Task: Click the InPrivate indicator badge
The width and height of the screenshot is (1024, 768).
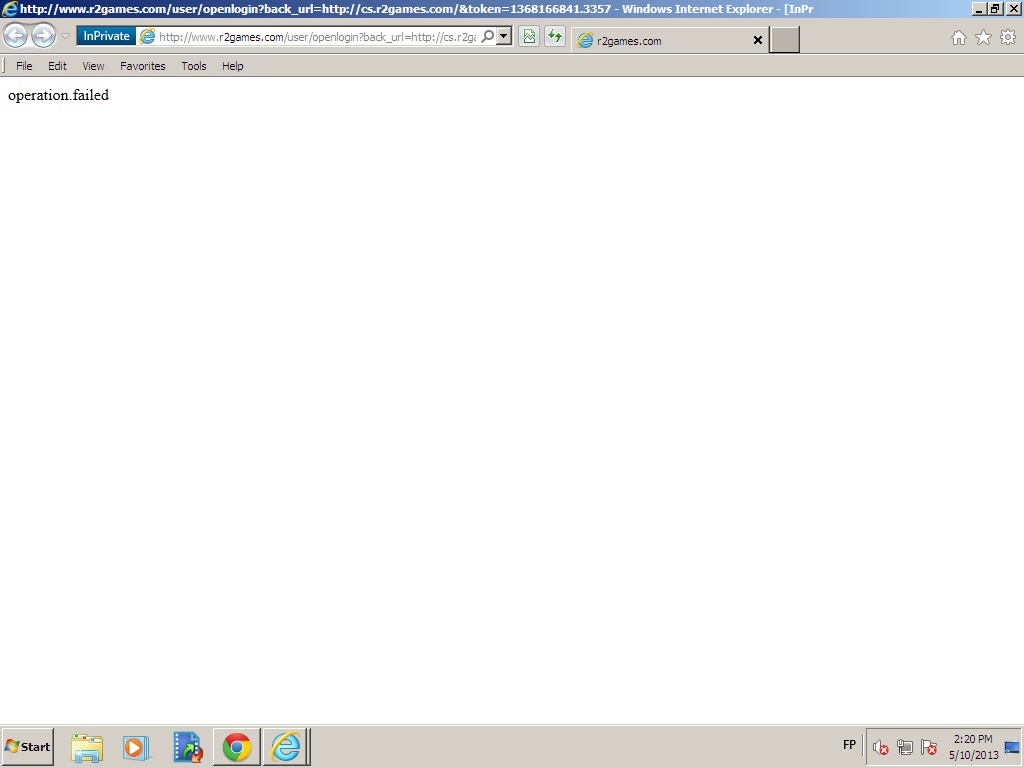Action: tap(106, 36)
